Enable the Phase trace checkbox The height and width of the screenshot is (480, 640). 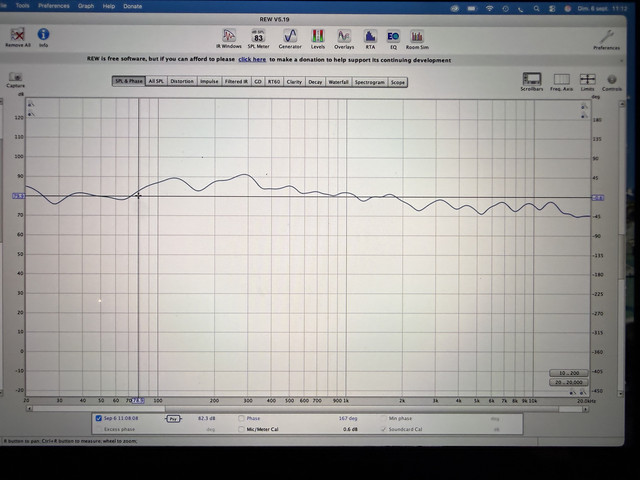coord(241,418)
